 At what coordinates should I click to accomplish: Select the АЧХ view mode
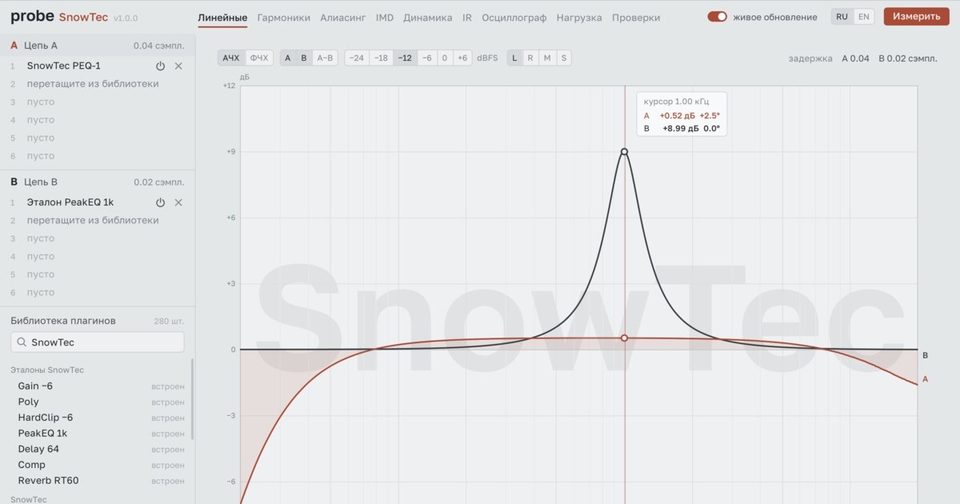click(231, 58)
